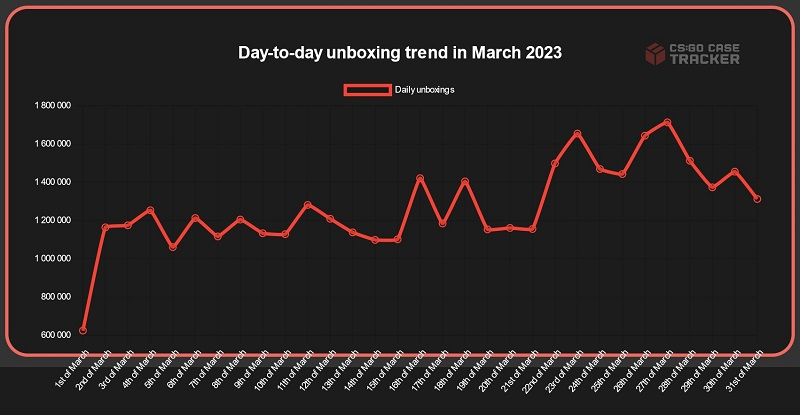Click the 23rd of March data point
This screenshot has height=415, width=800.
577,133
